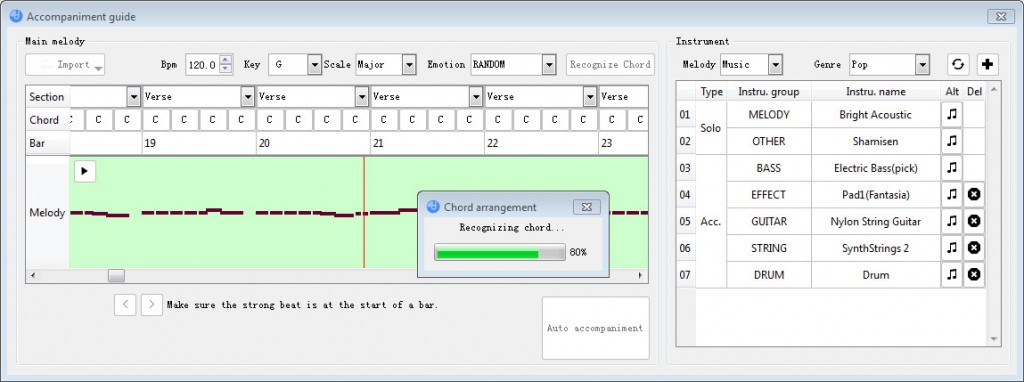The width and height of the screenshot is (1024, 382).
Task: Open the Melody dropdown showing Music
Action: (752, 65)
